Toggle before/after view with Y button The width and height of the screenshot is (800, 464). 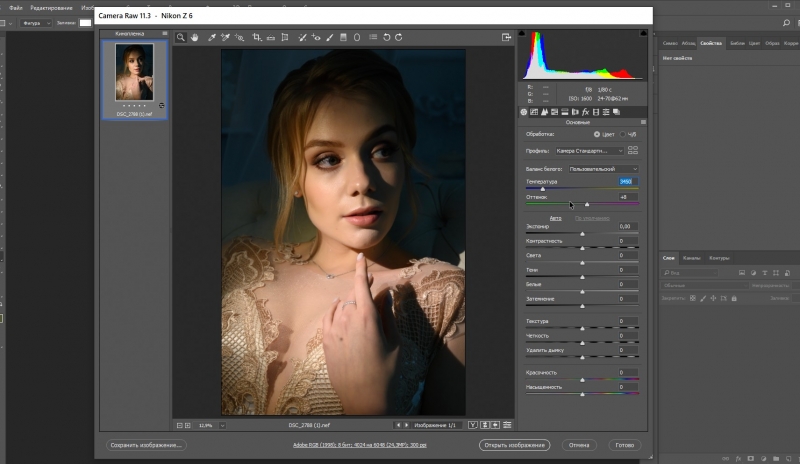click(x=473, y=425)
